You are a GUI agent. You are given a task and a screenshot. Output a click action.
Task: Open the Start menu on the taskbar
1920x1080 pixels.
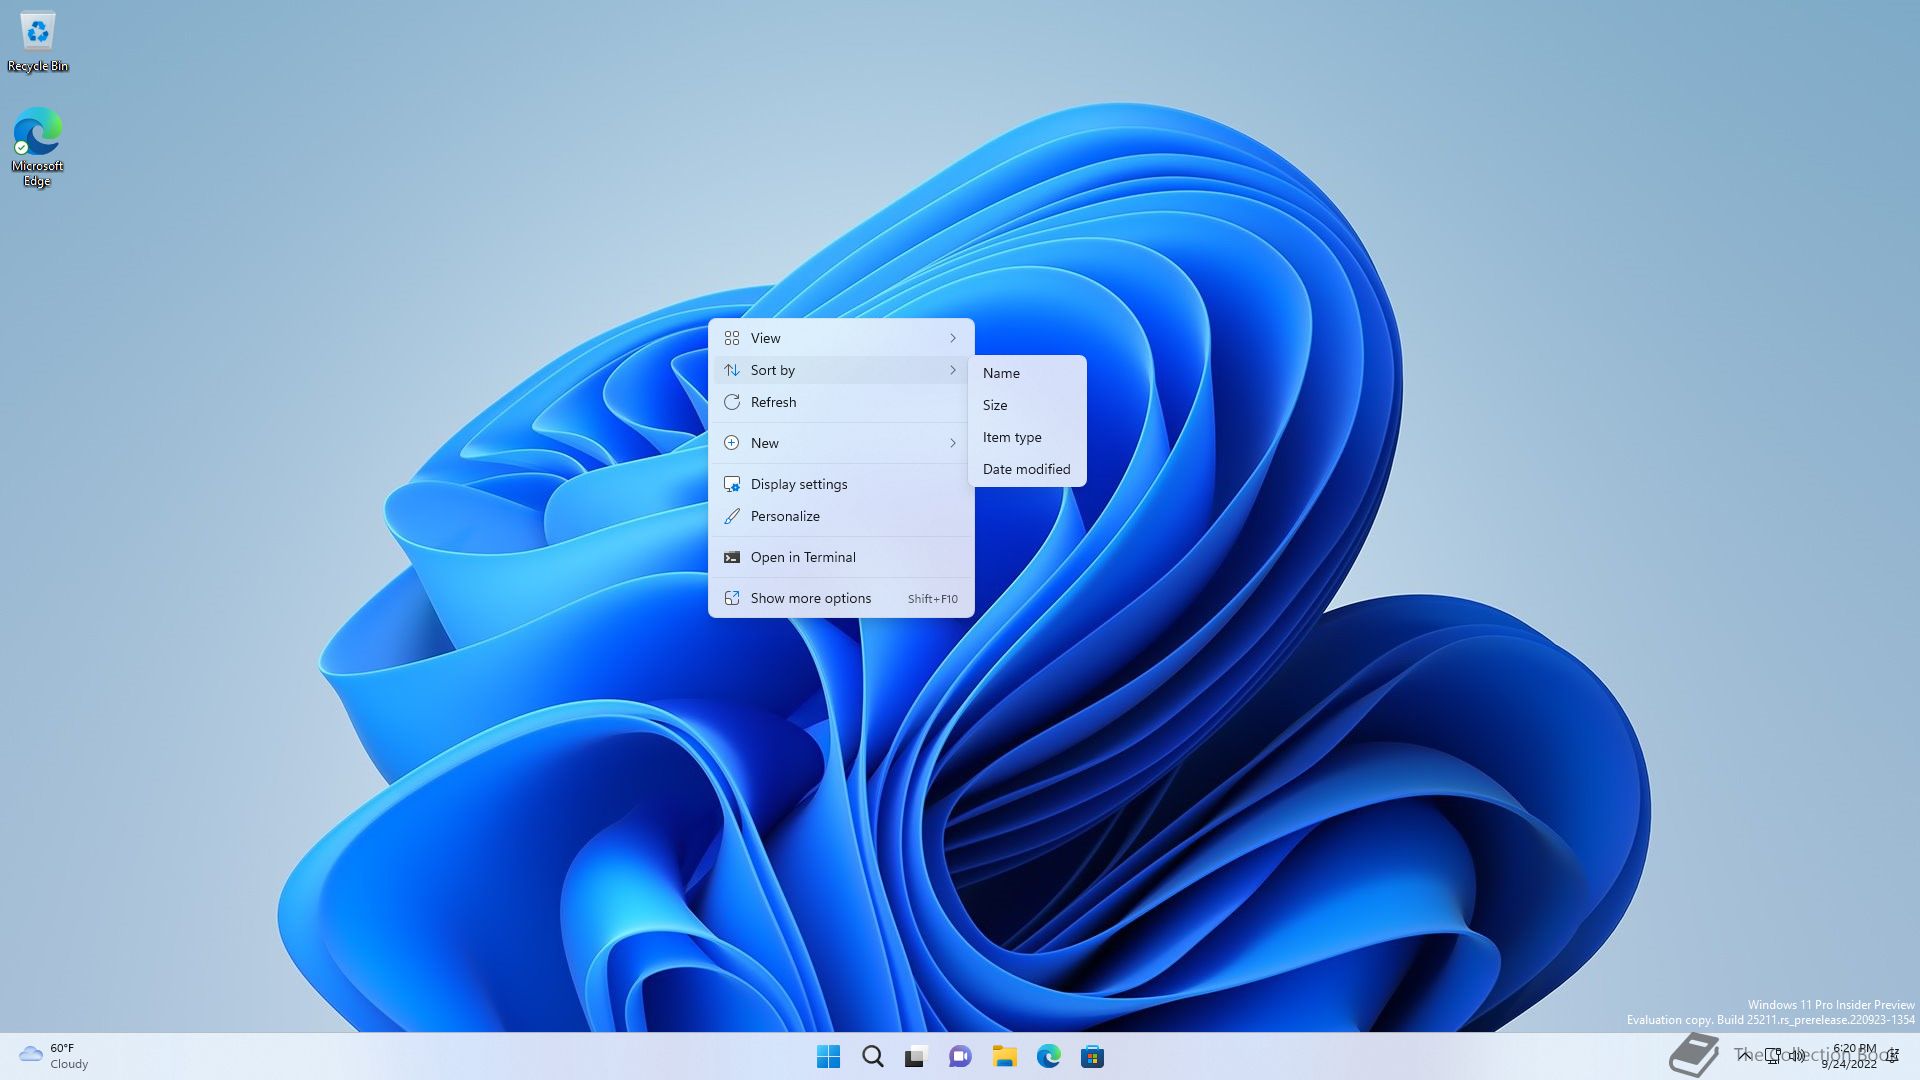(x=829, y=1057)
